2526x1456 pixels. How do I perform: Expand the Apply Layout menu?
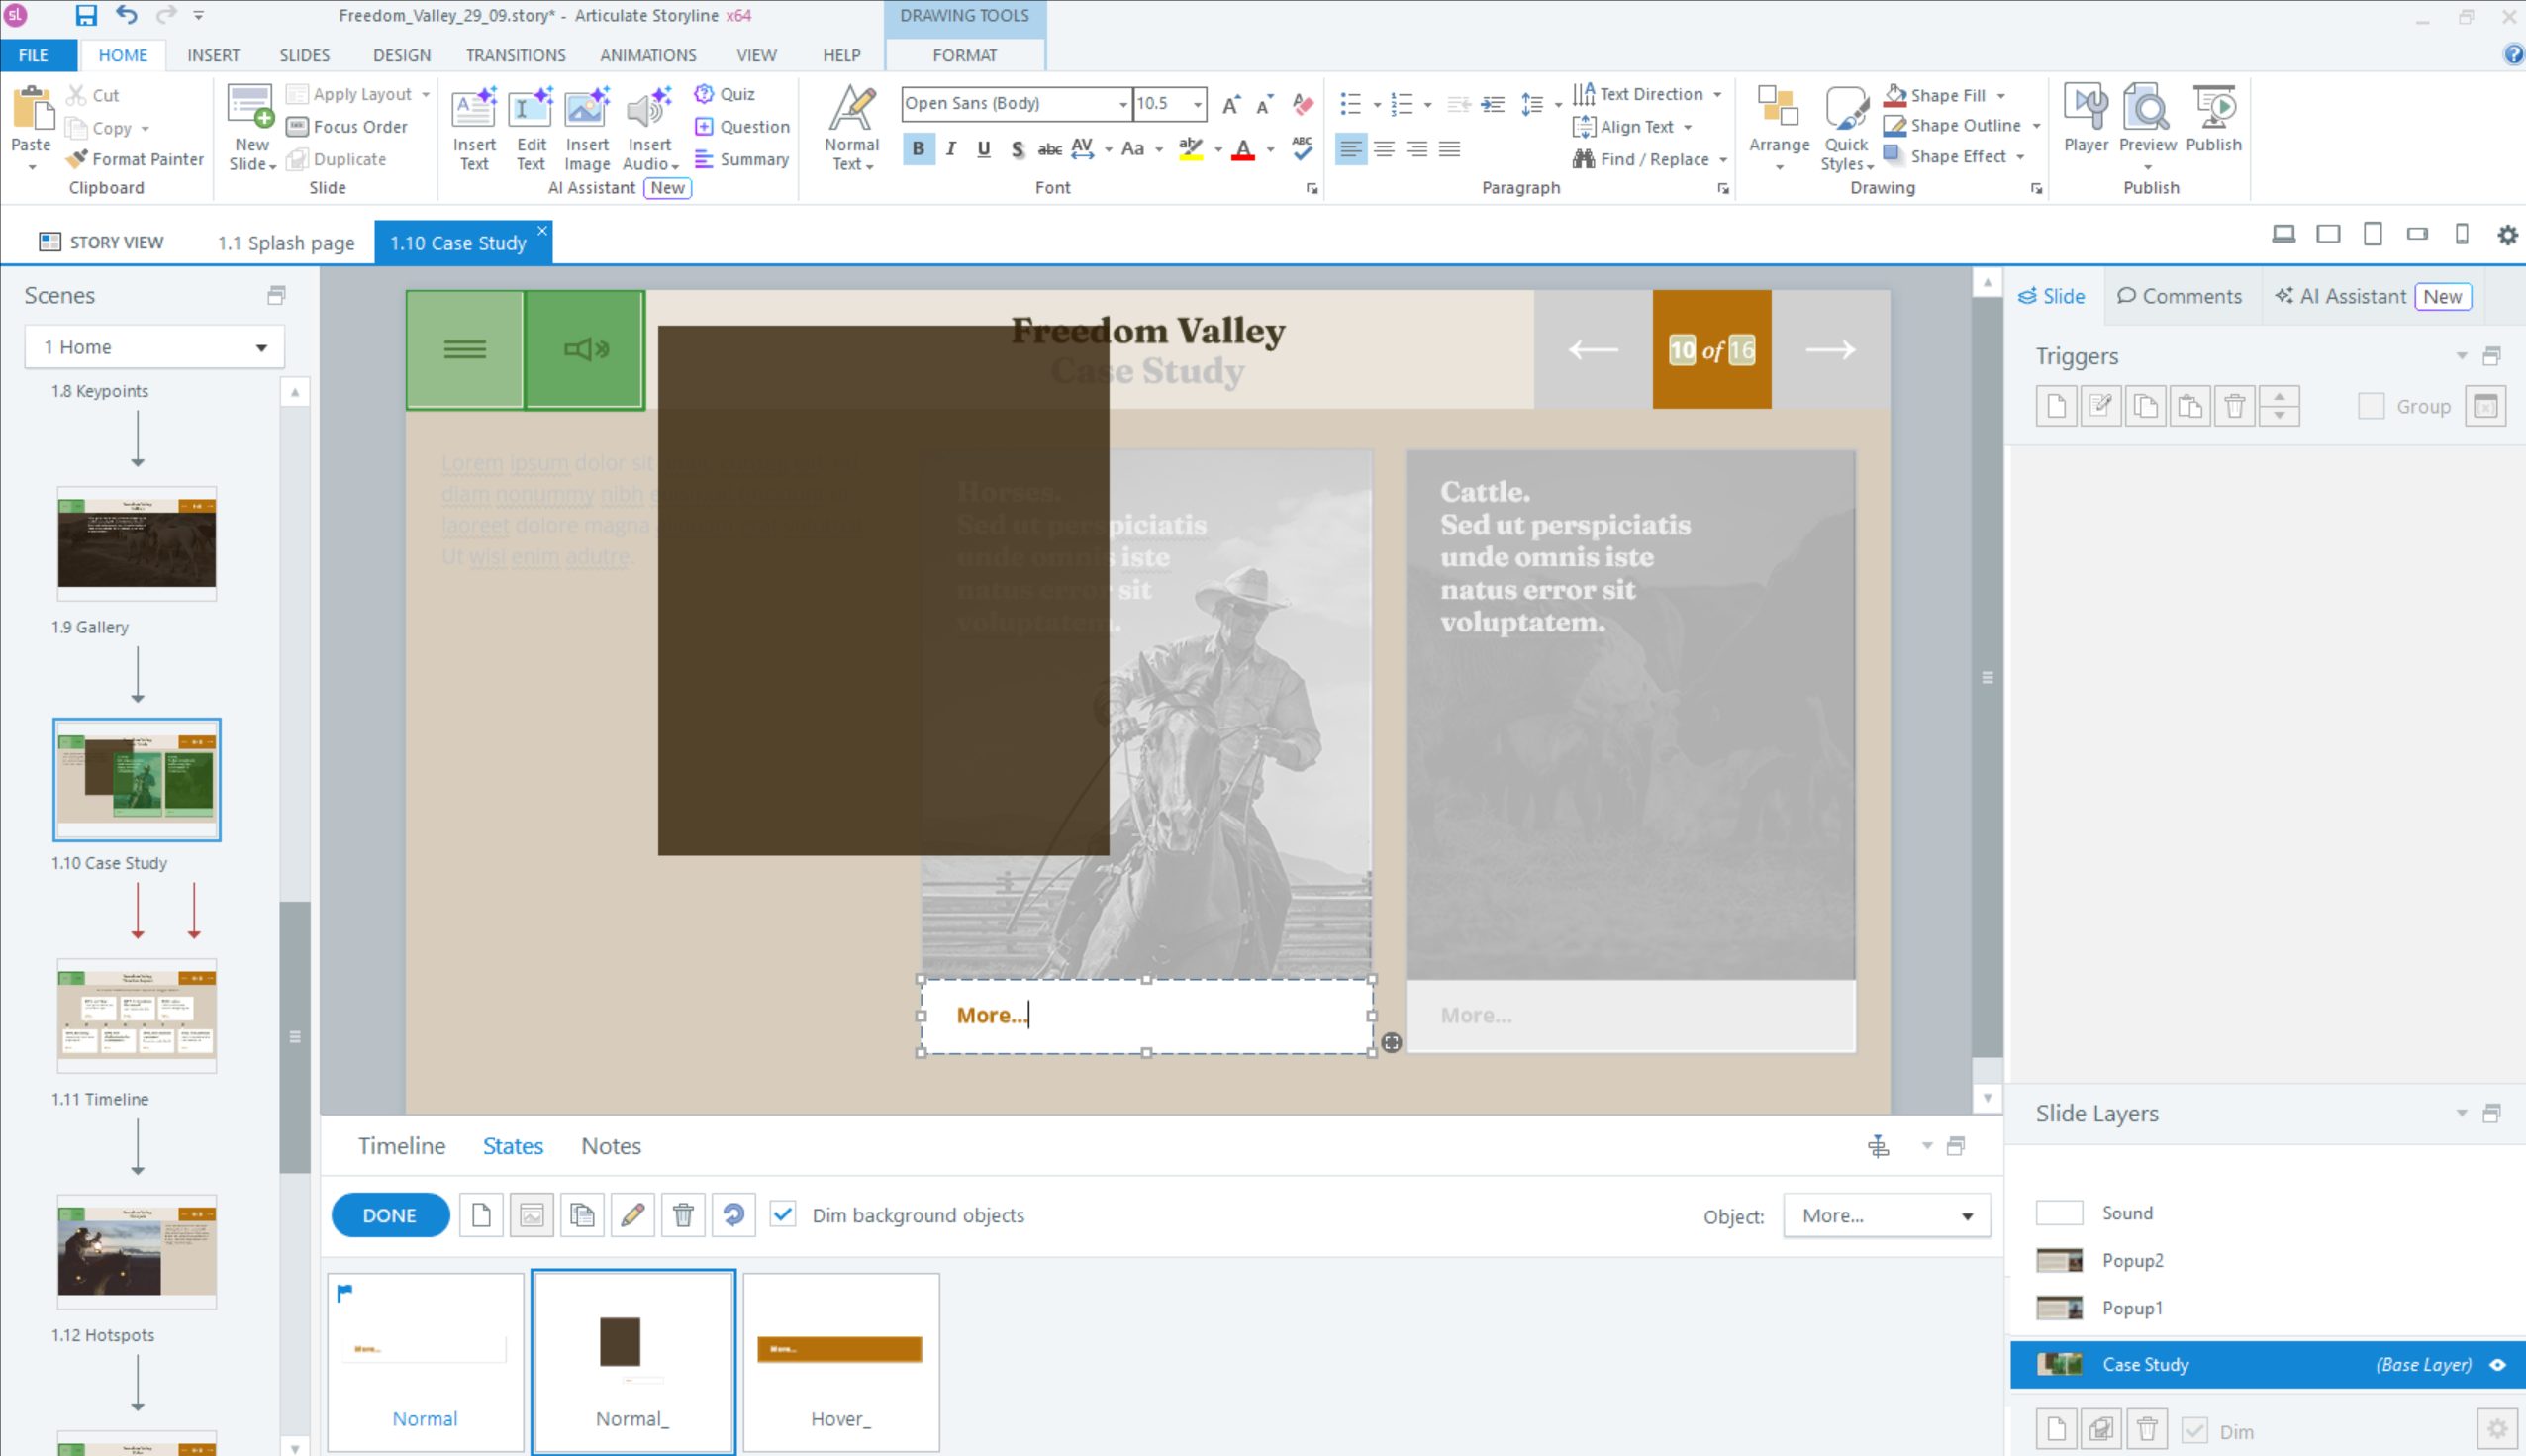point(358,94)
